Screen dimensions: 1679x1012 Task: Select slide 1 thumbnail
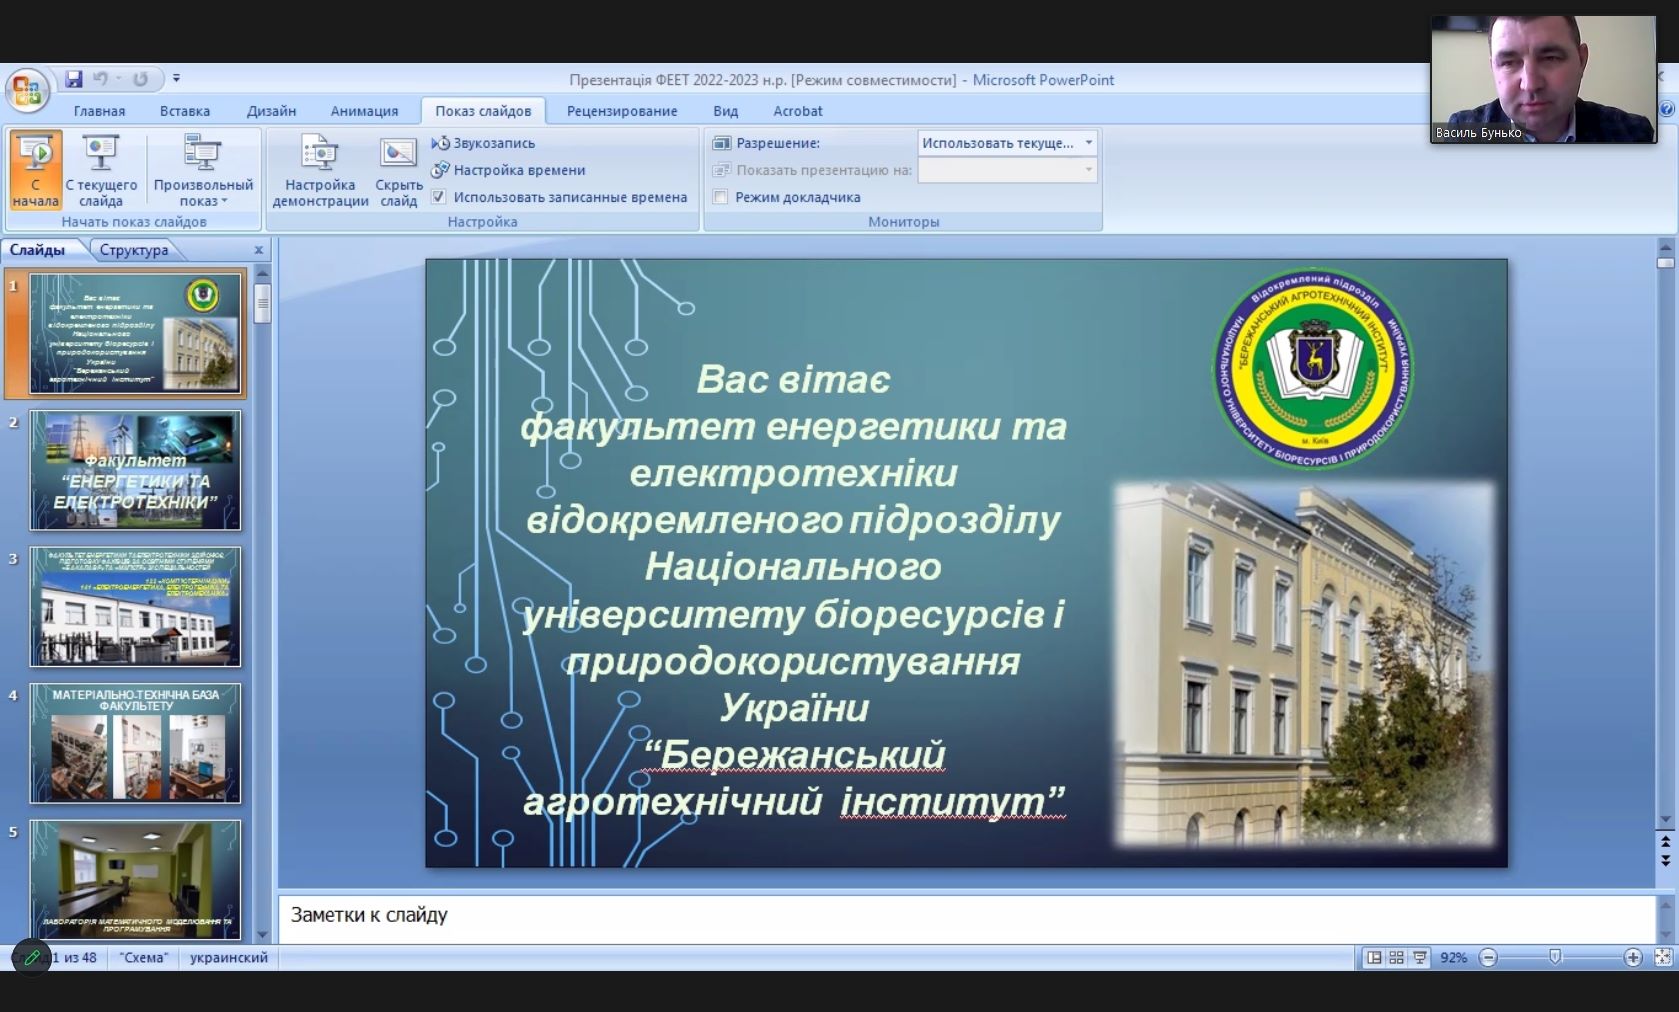pos(135,333)
